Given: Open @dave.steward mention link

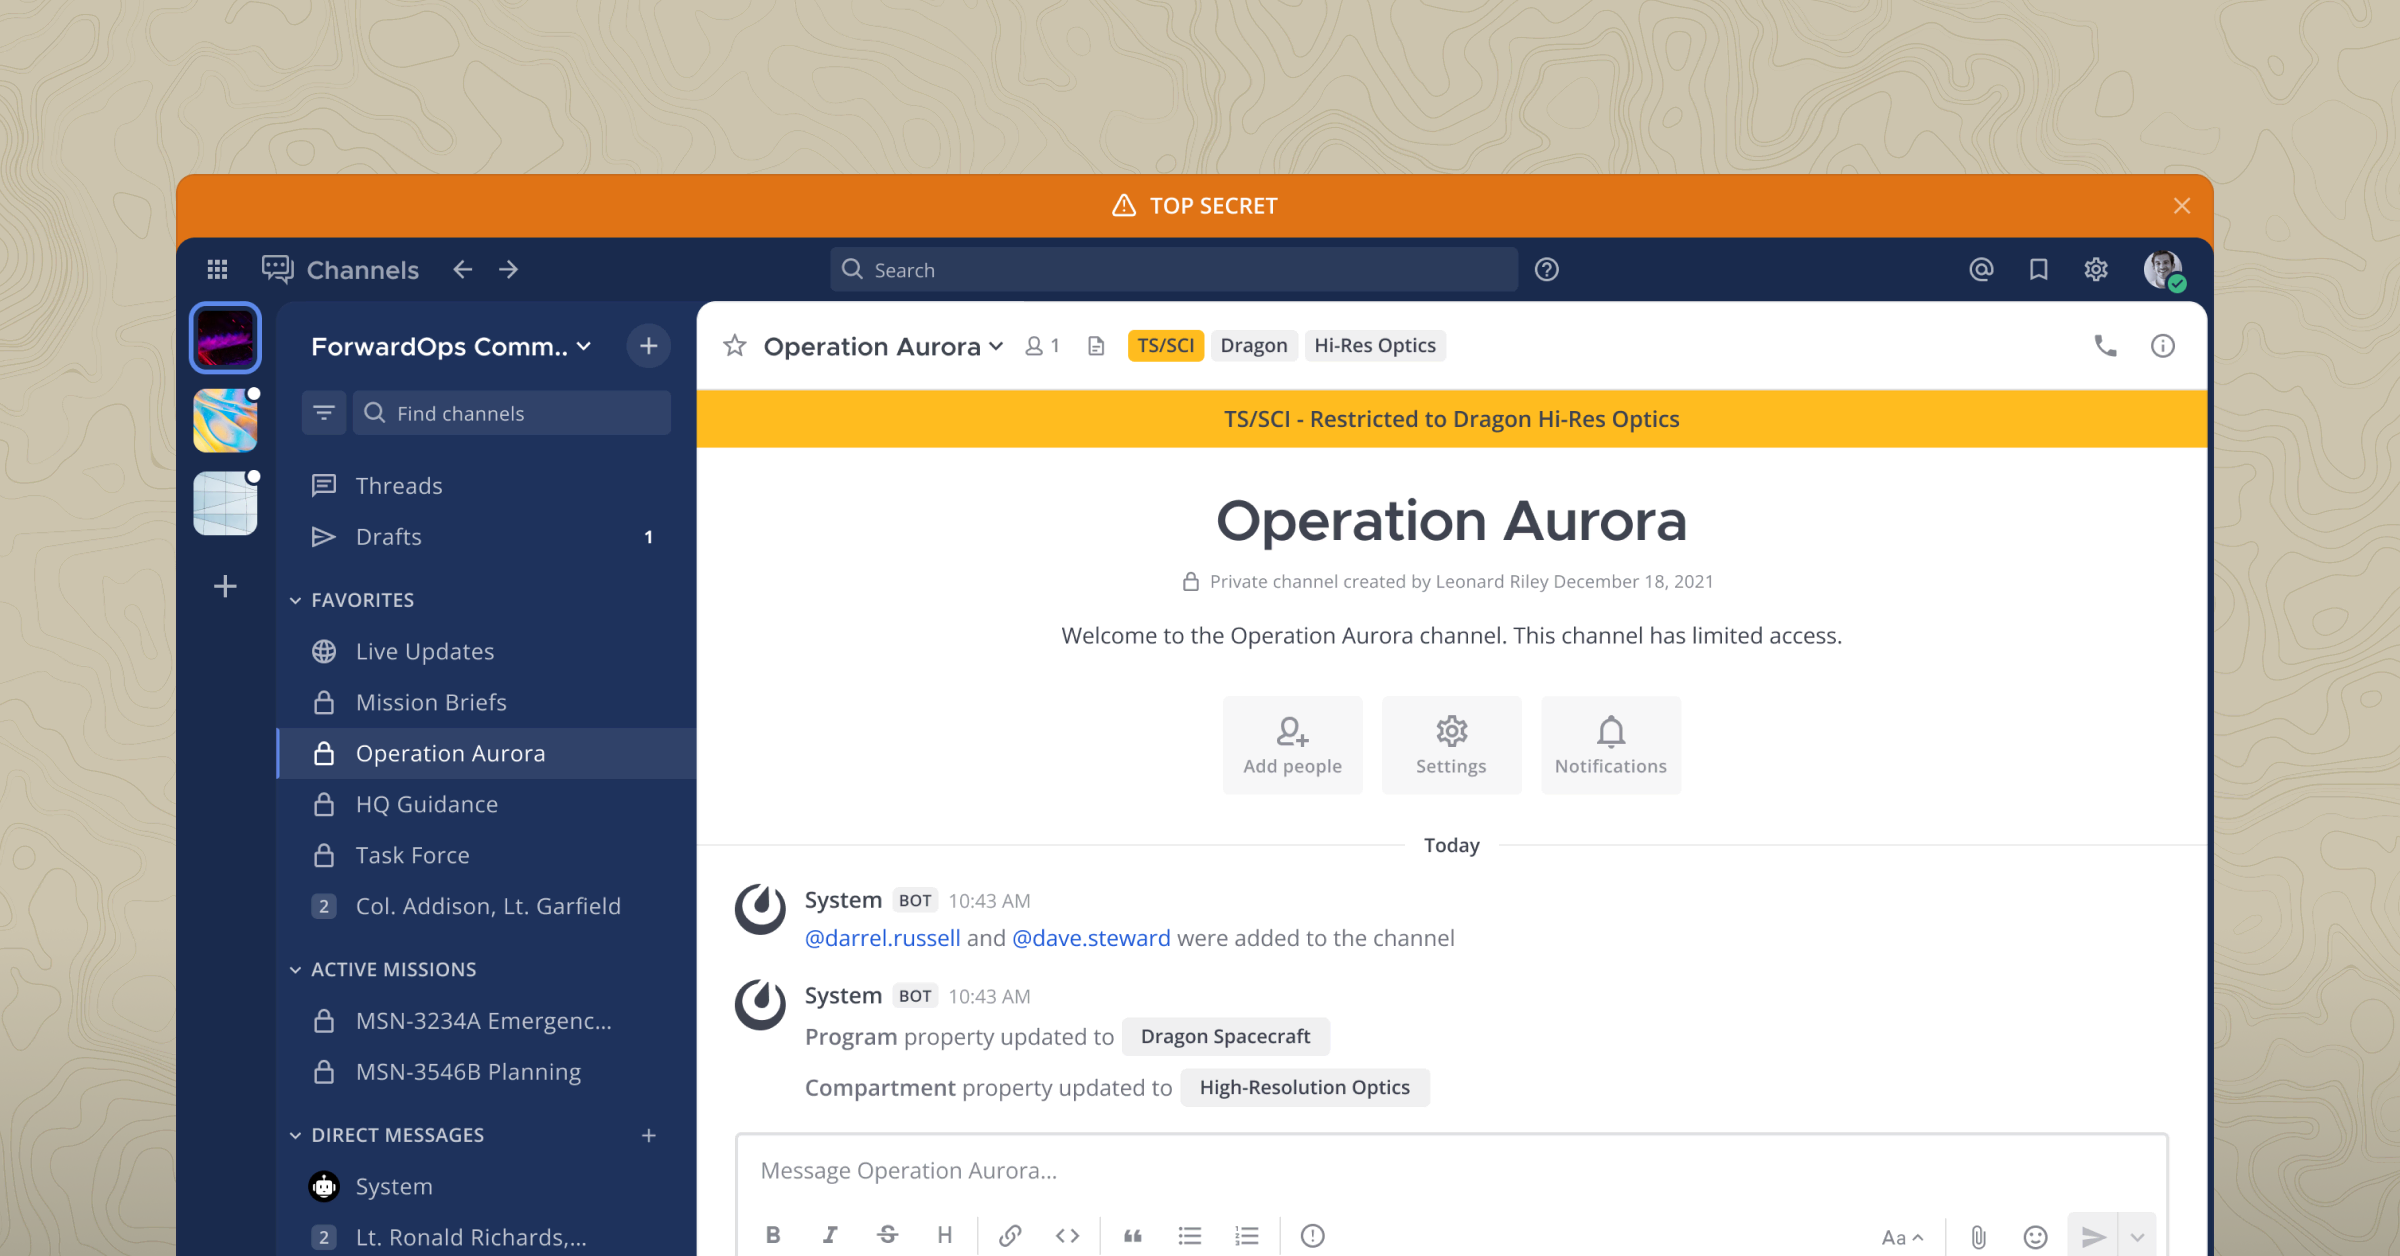Looking at the screenshot, I should point(1091,938).
